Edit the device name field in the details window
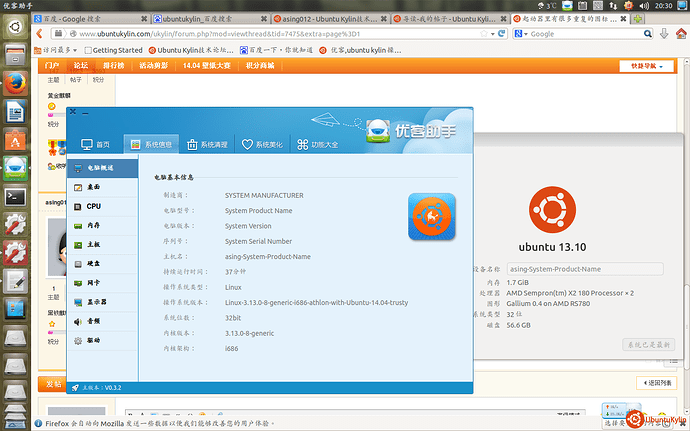Image resolution: width=690 pixels, height=431 pixels. point(585,269)
